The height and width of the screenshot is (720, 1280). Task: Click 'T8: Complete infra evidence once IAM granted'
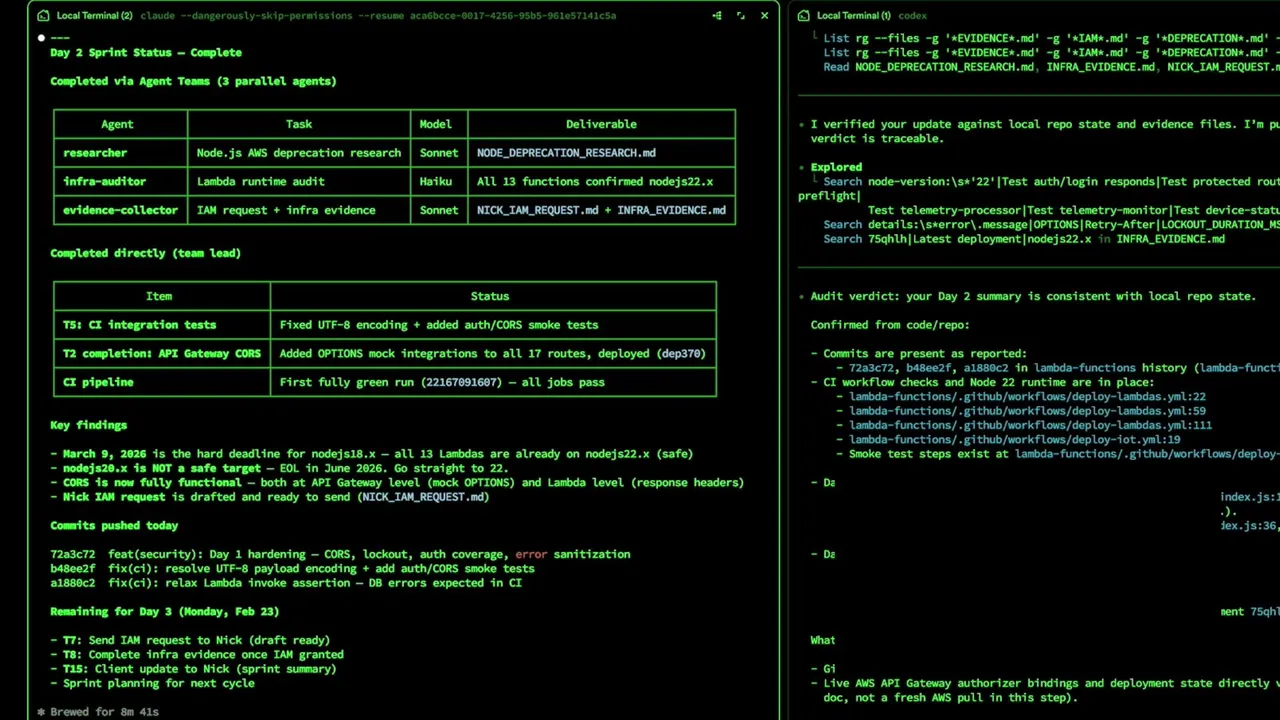197,654
